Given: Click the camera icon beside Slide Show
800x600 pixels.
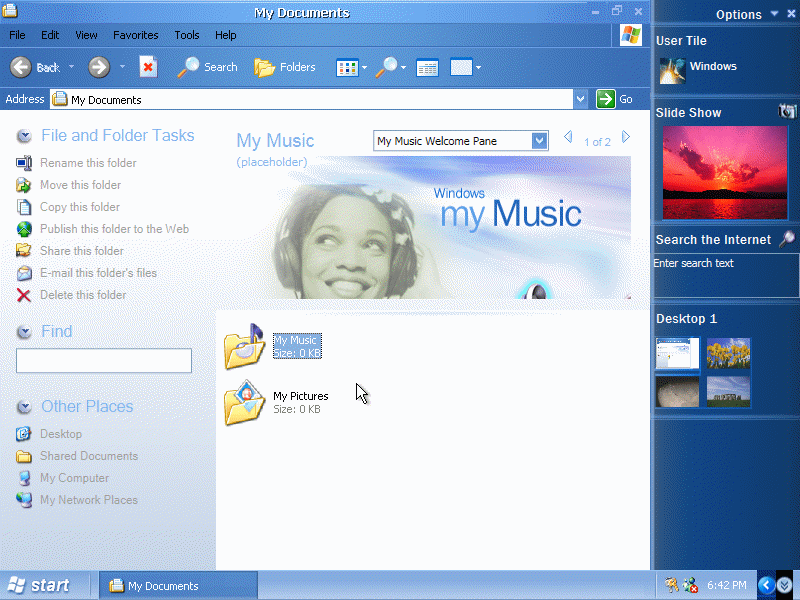Looking at the screenshot, I should (787, 111).
